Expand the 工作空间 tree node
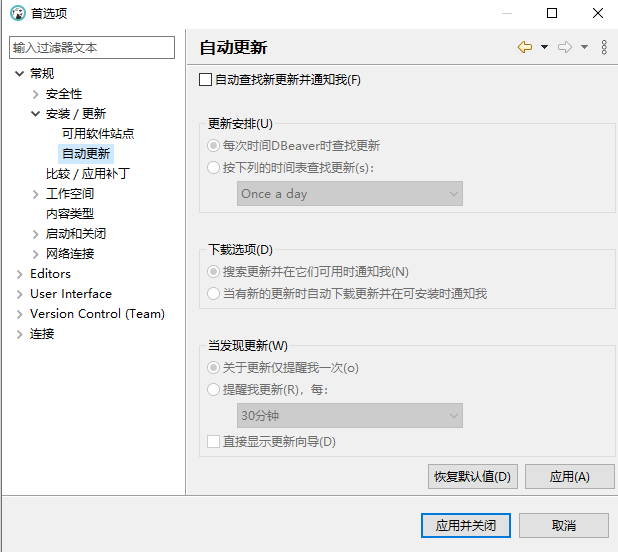The height and width of the screenshot is (552, 618). (35, 194)
